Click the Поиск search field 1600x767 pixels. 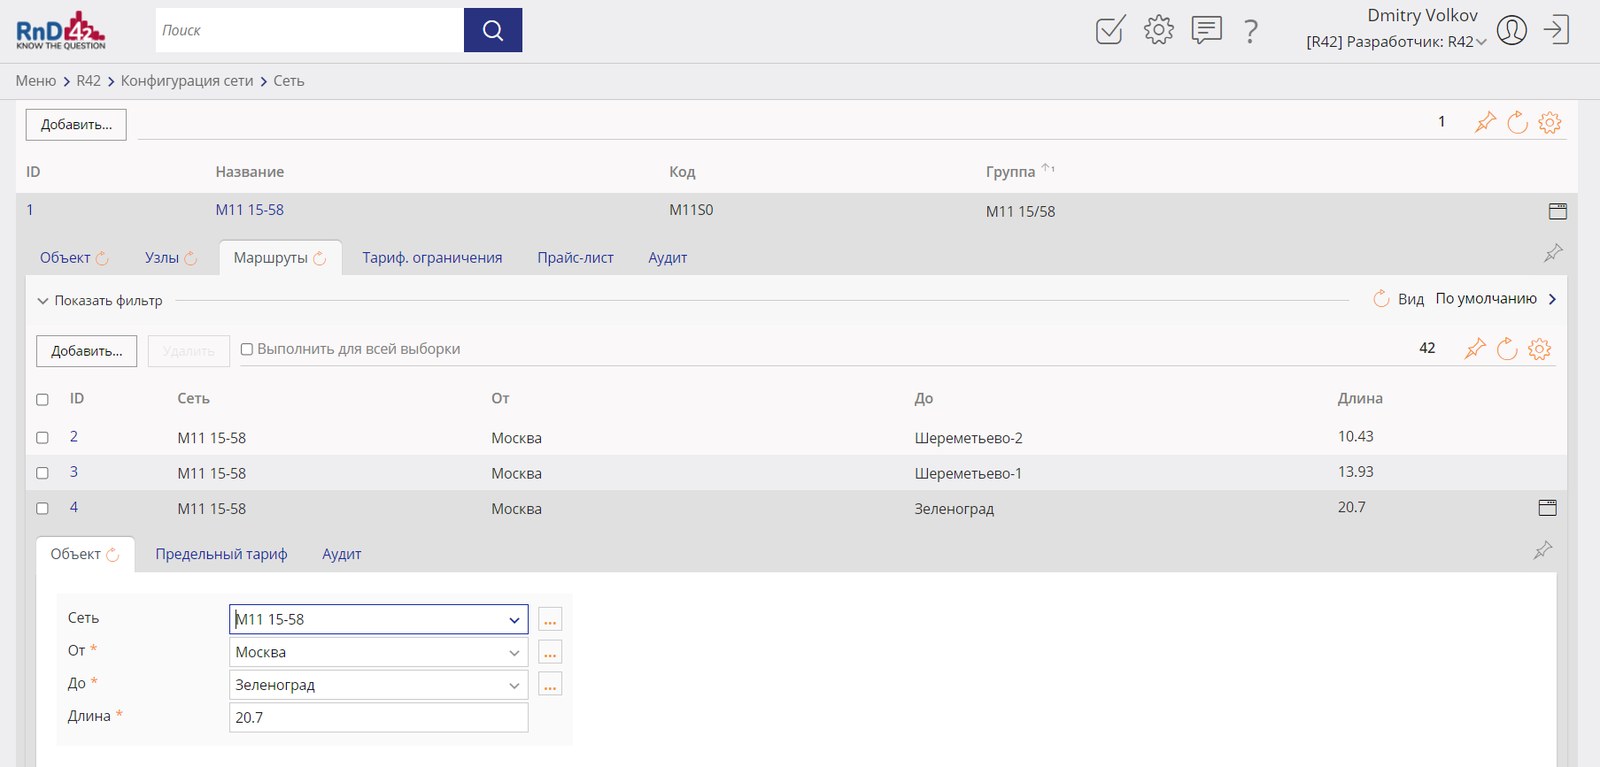click(x=309, y=30)
